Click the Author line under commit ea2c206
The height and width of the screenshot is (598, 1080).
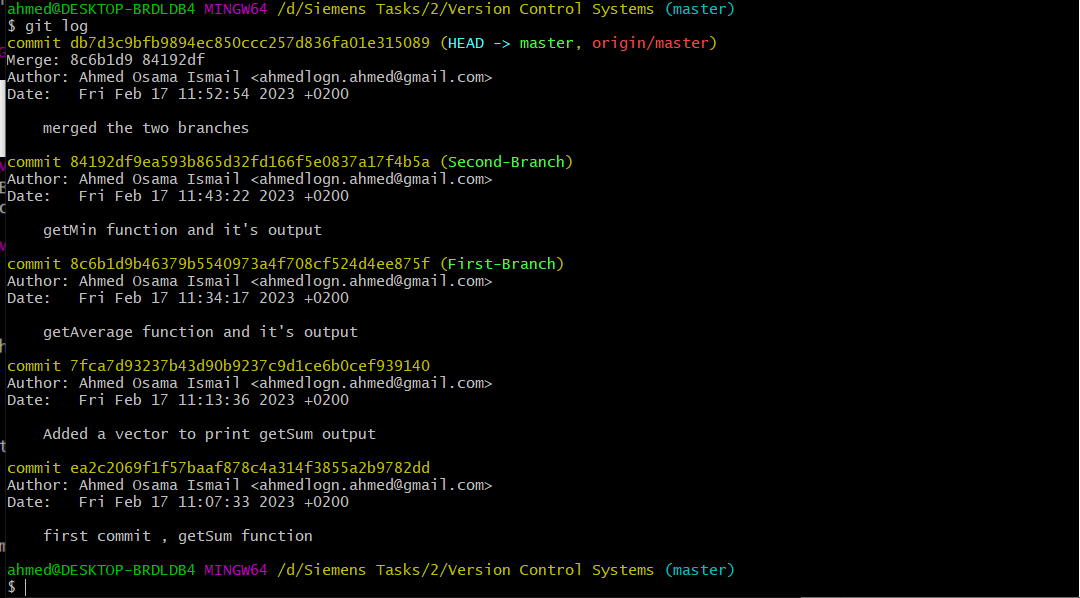250,485
